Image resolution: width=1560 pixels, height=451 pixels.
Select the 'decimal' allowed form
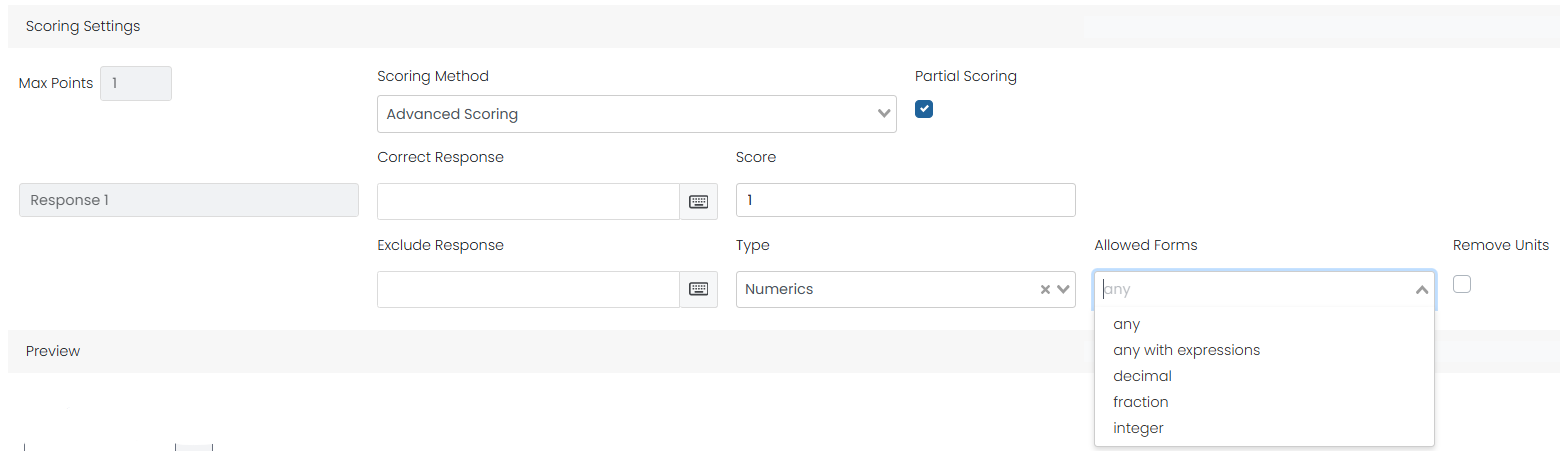pos(1142,376)
